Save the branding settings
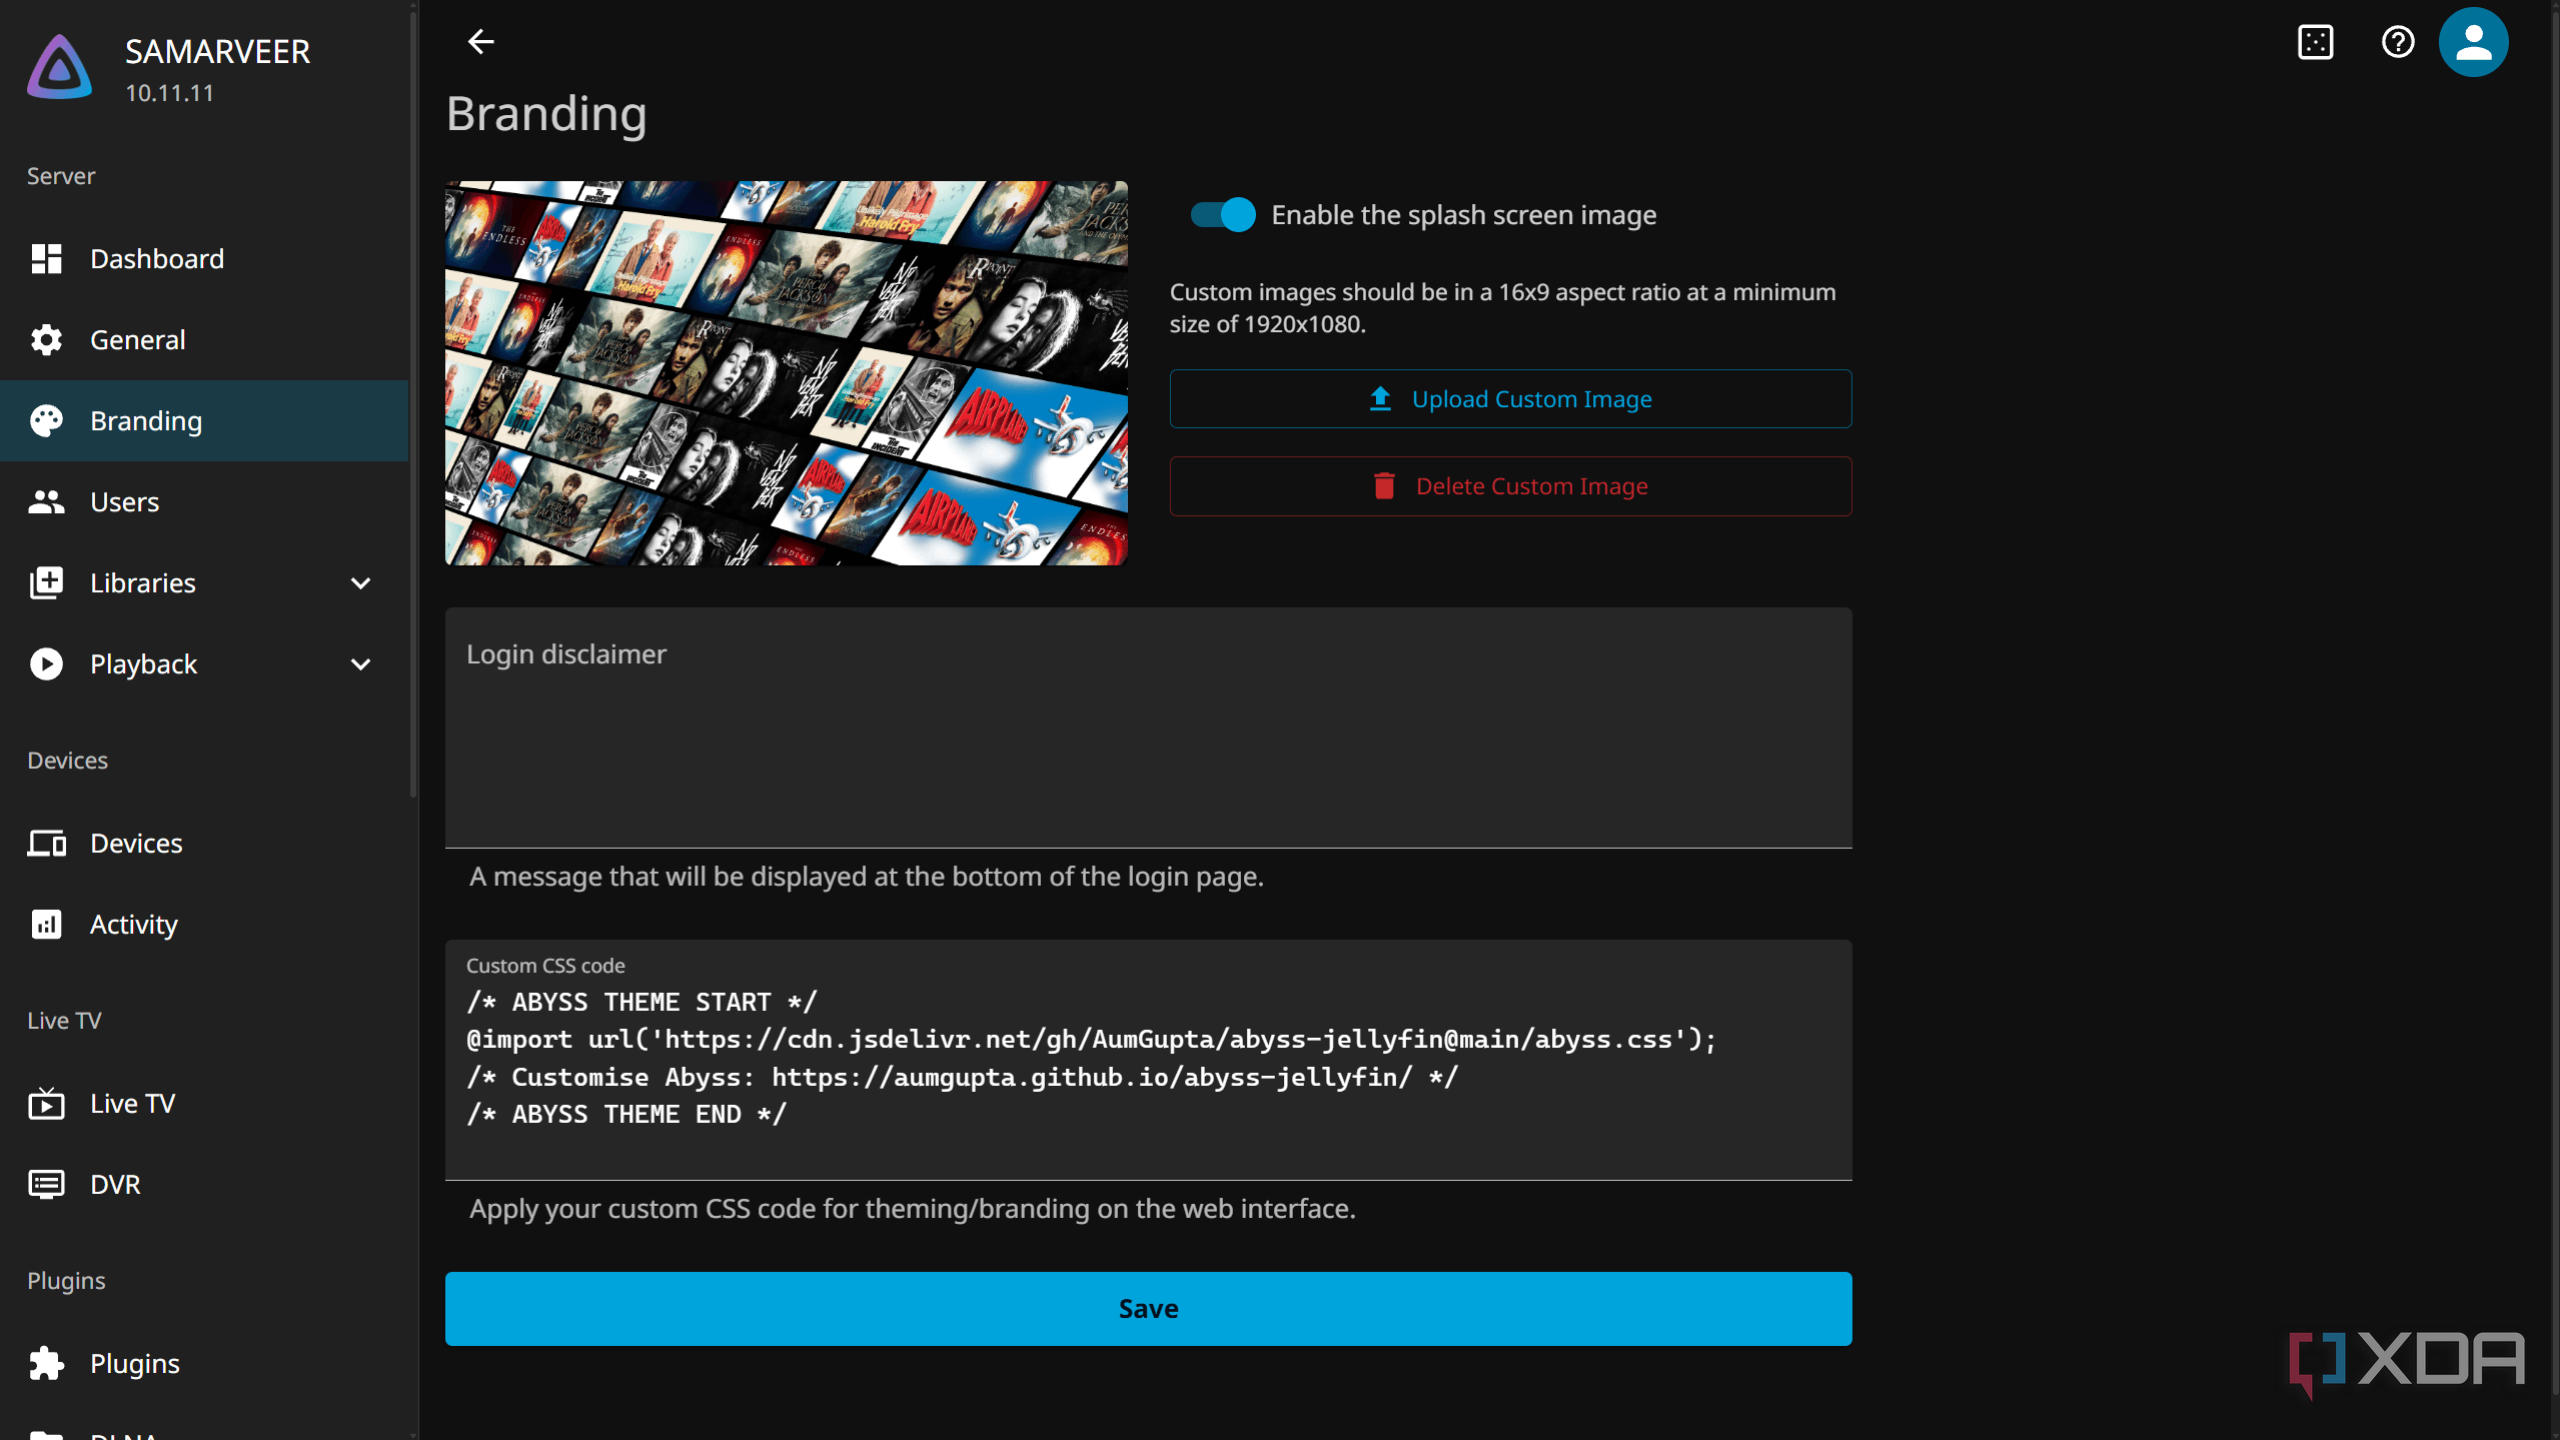Screen dimensions: 2560x1440 click(1148, 1308)
